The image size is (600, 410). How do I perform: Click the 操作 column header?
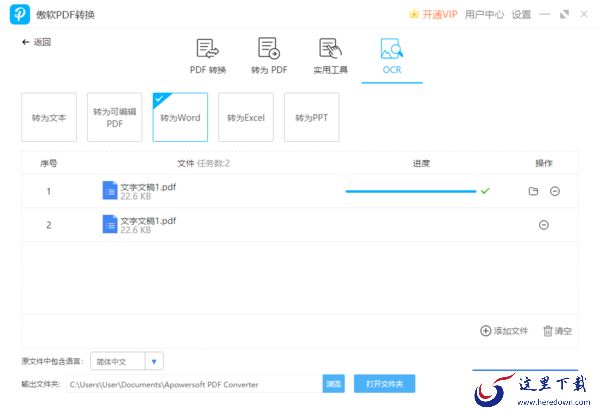(543, 163)
